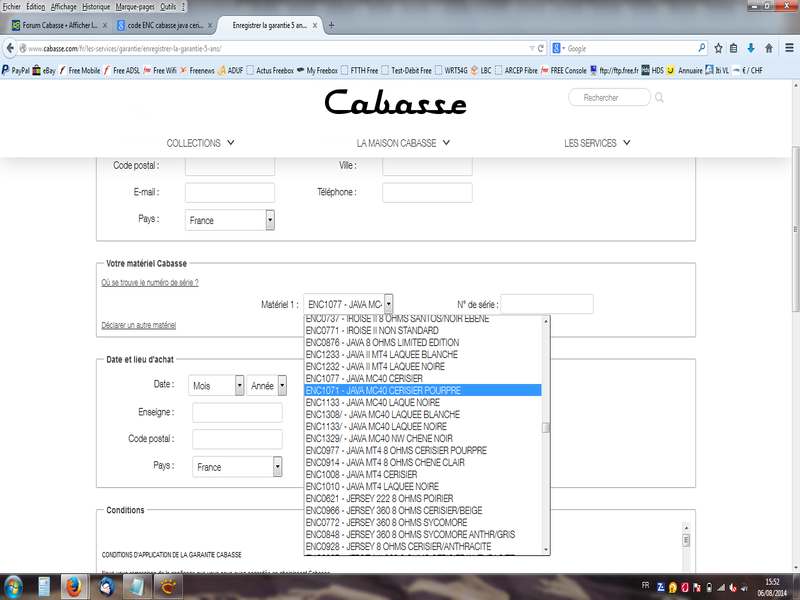
Task: Click the N° de série input field
Action: [546, 304]
